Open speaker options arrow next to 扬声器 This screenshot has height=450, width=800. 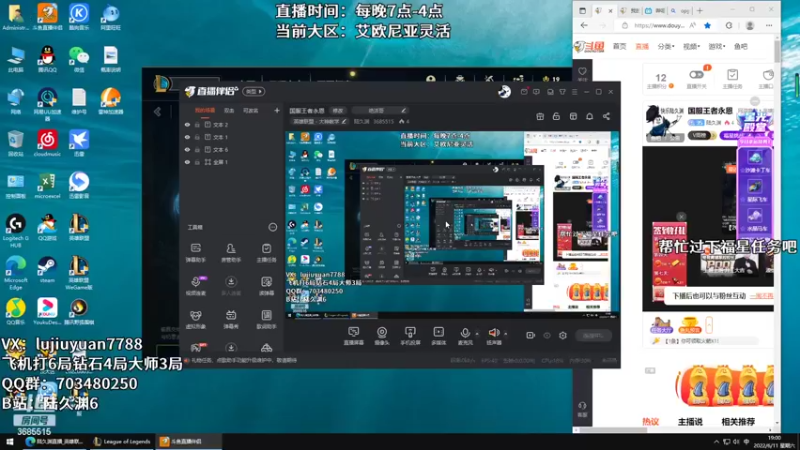(x=506, y=334)
